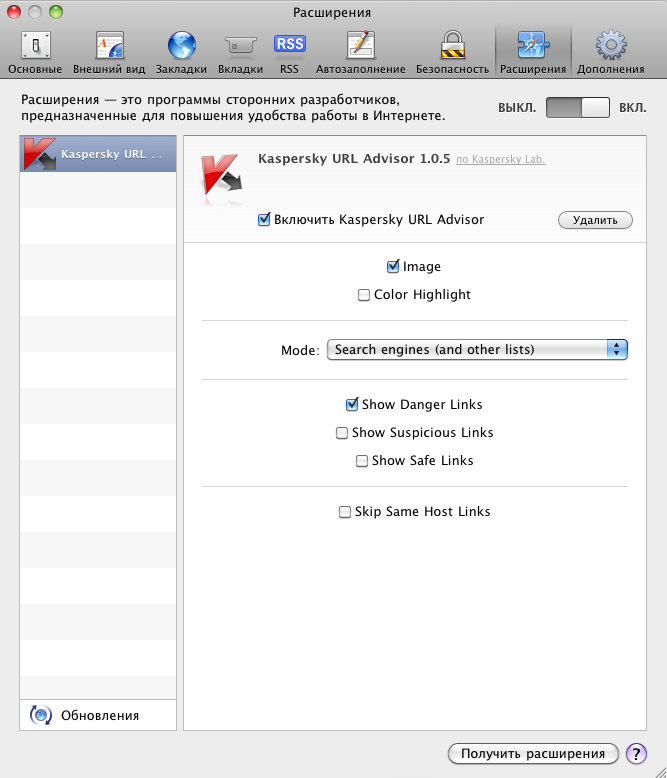
Task: Click the large Kaspersky logo in details pane
Action: pyautogui.click(x=221, y=174)
